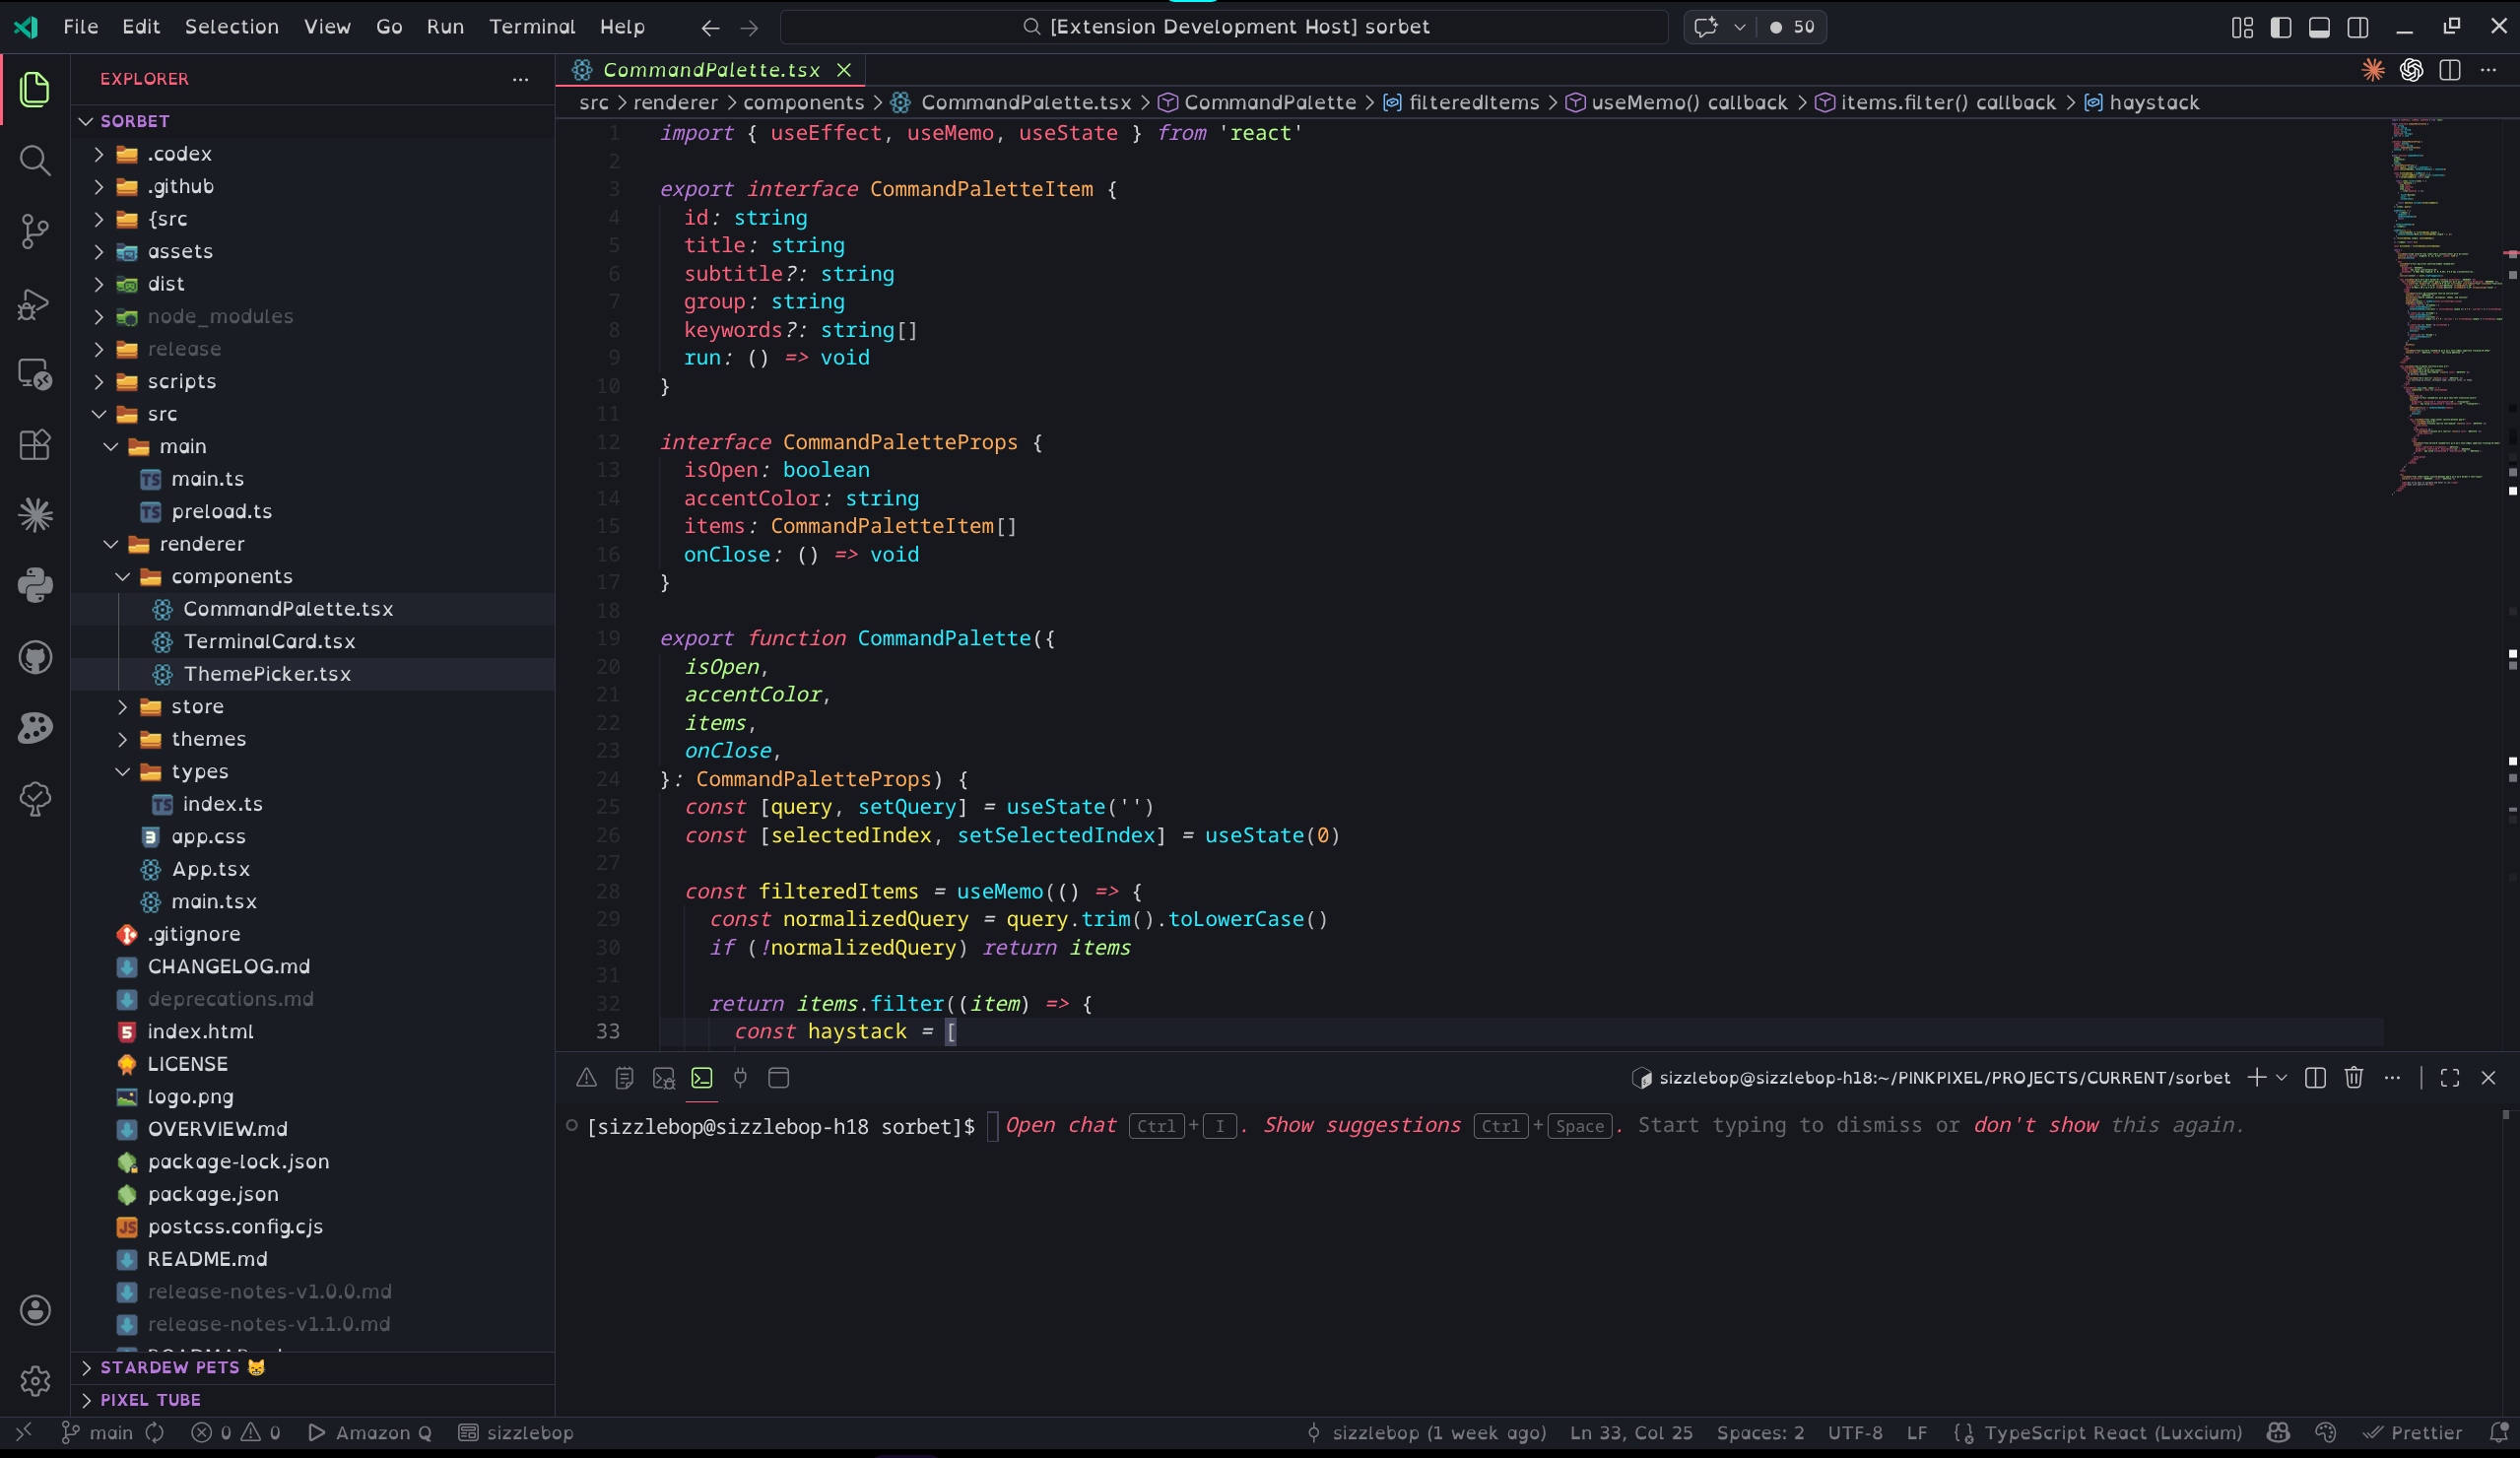Open the Source Control view

point(35,231)
